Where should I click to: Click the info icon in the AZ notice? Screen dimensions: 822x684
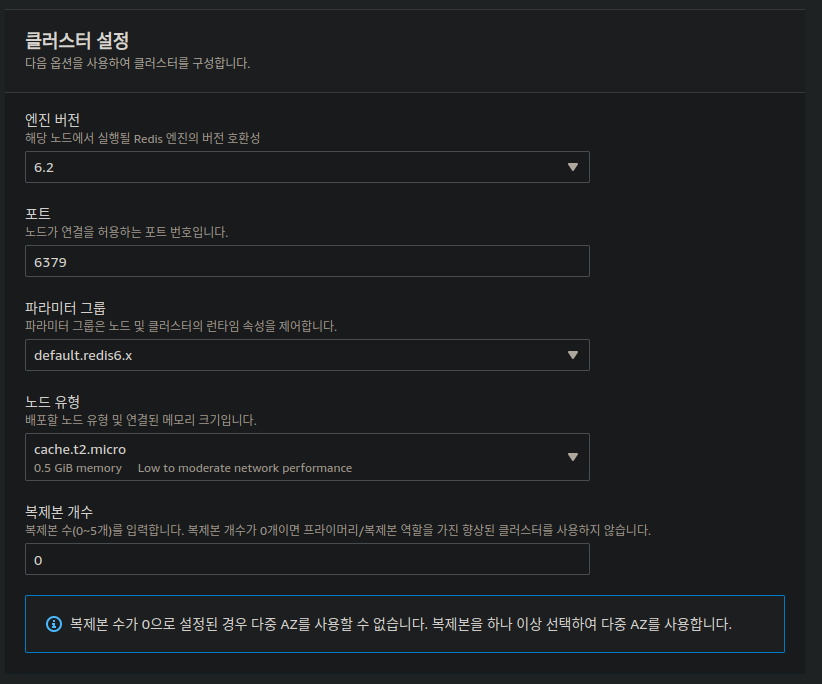pos(54,624)
